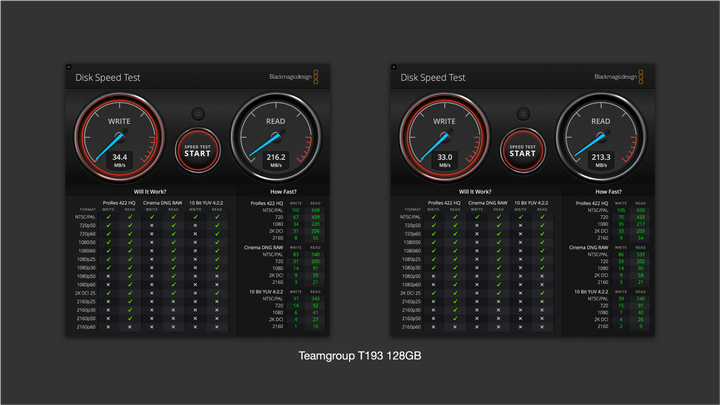Click ProRes 422 HQ read value 659
This screenshot has height=405, width=720.
pos(315,210)
